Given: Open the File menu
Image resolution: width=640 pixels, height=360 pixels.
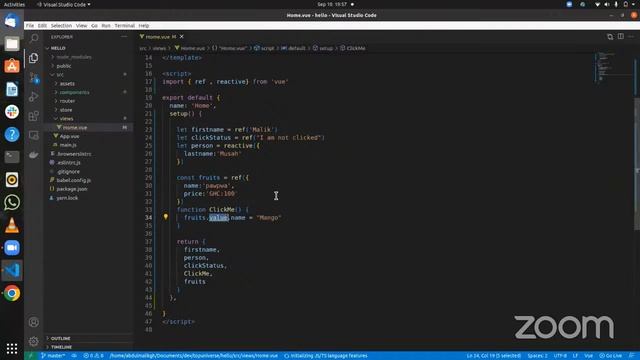Looking at the screenshot, I should pyautogui.click(x=30, y=25).
